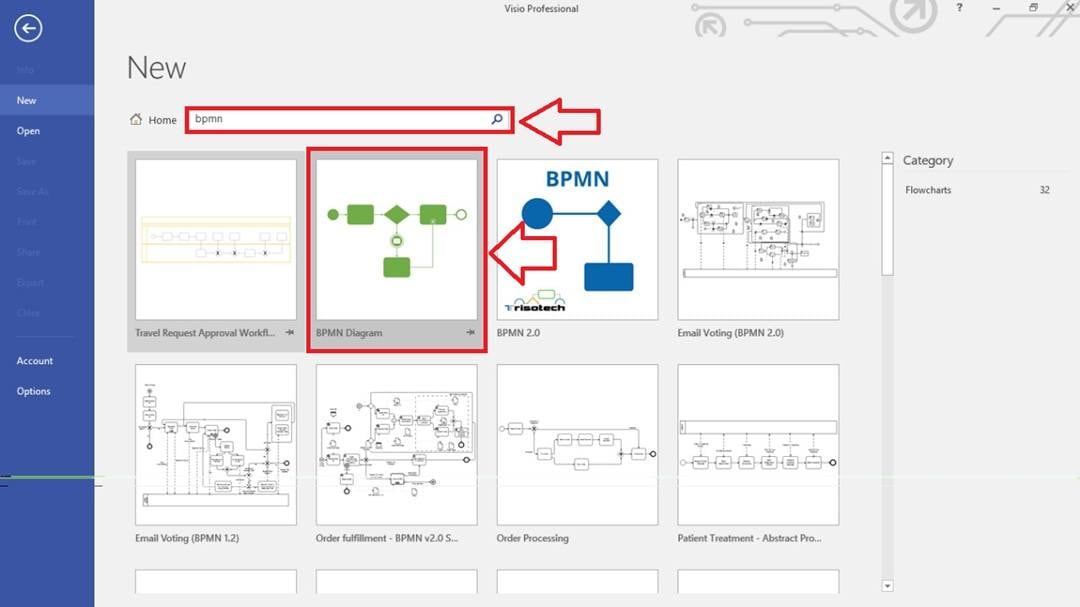Pin the BPMN Diagram template
This screenshot has height=607, width=1080.
(469, 333)
